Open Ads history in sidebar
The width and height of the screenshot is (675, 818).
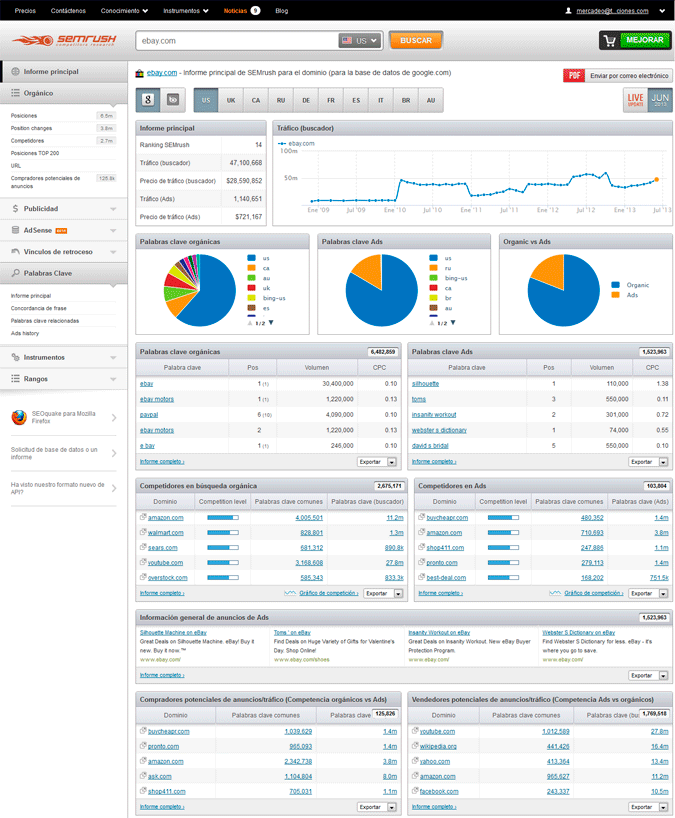click(x=25, y=333)
